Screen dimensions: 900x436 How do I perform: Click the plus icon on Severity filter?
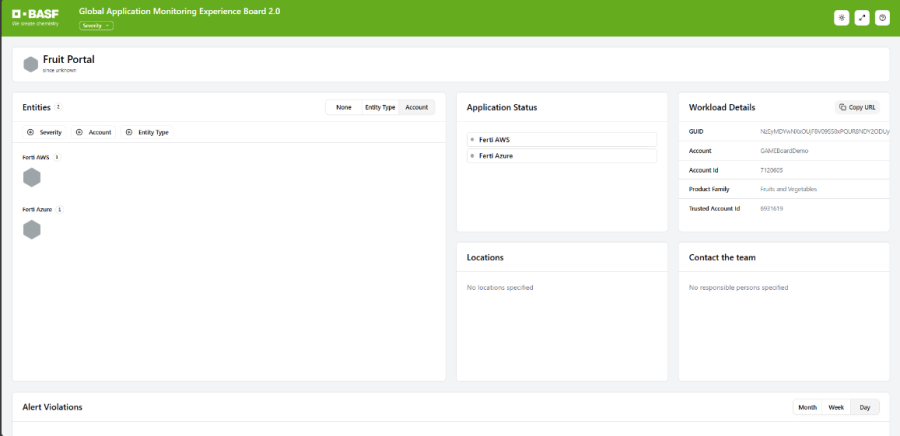click(x=31, y=133)
